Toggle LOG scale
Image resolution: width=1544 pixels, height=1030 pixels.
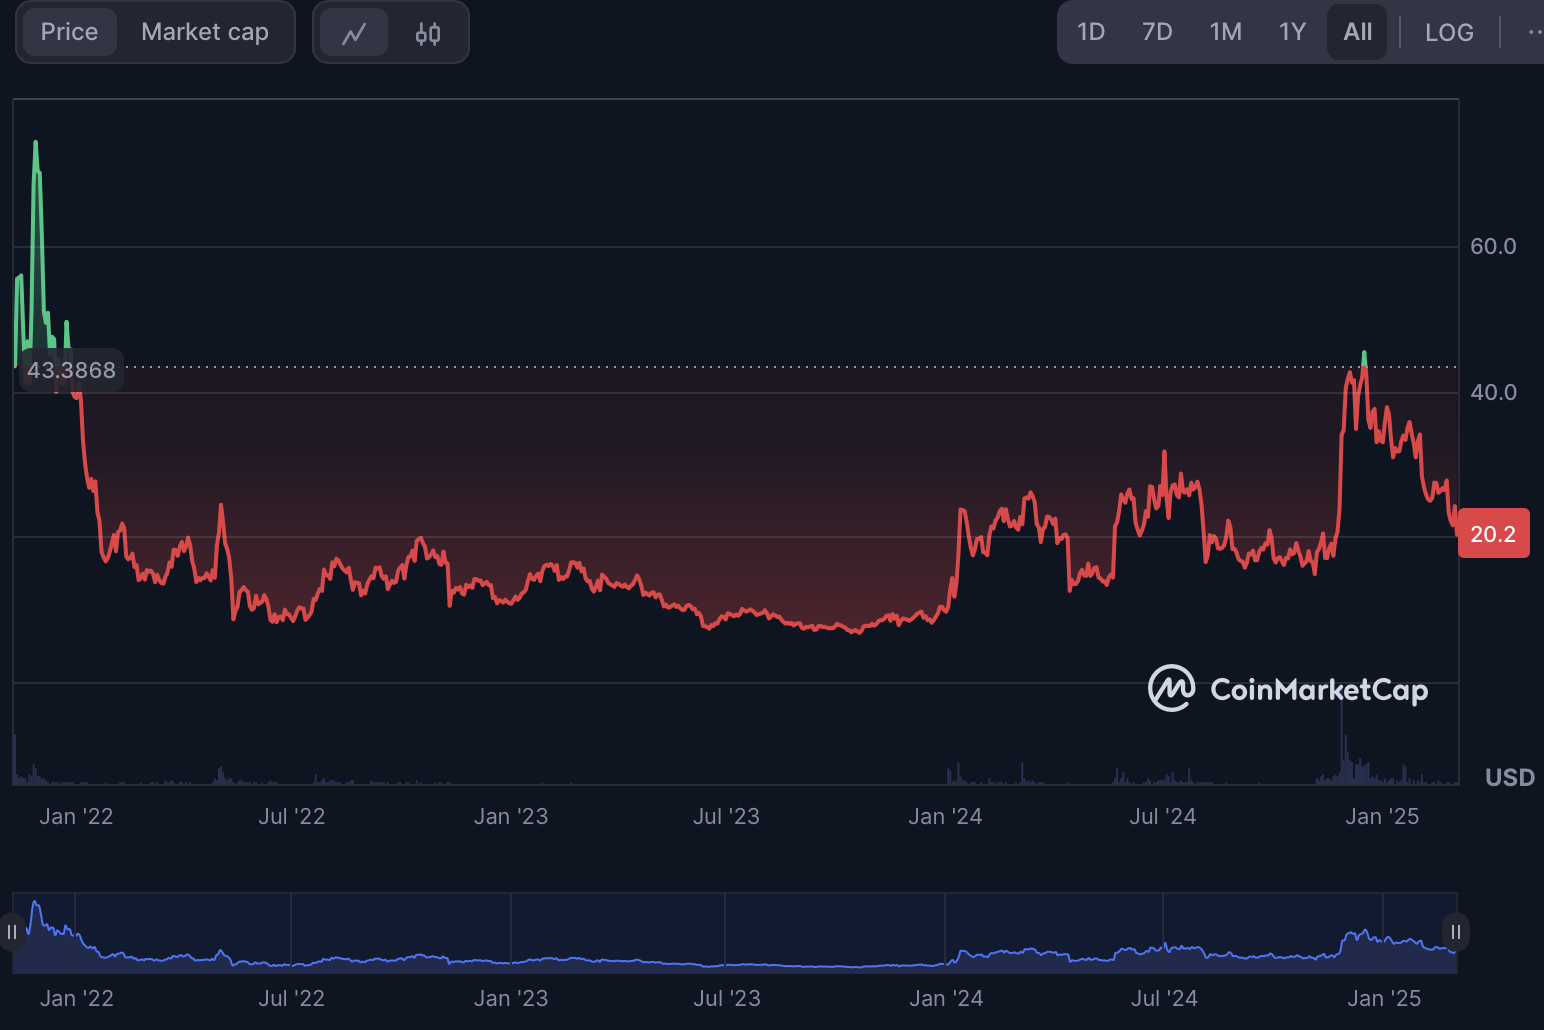[x=1449, y=32]
